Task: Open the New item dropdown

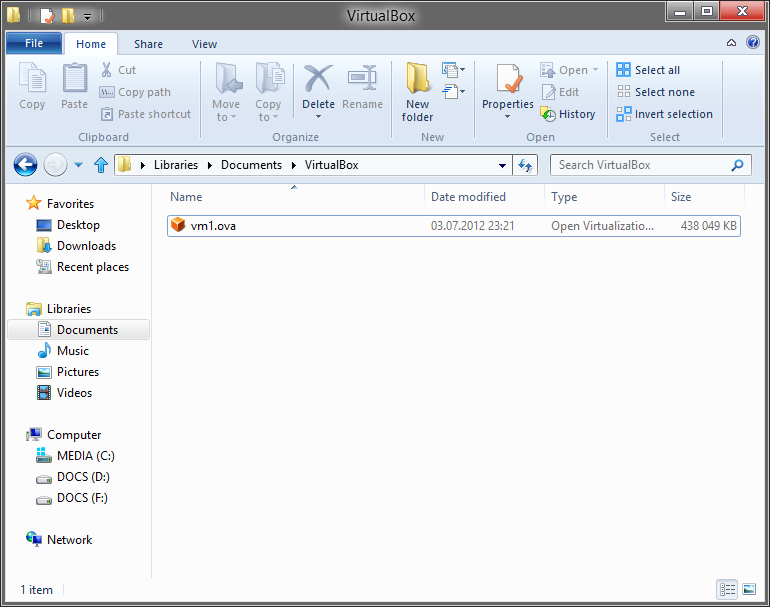Action: pos(453,70)
